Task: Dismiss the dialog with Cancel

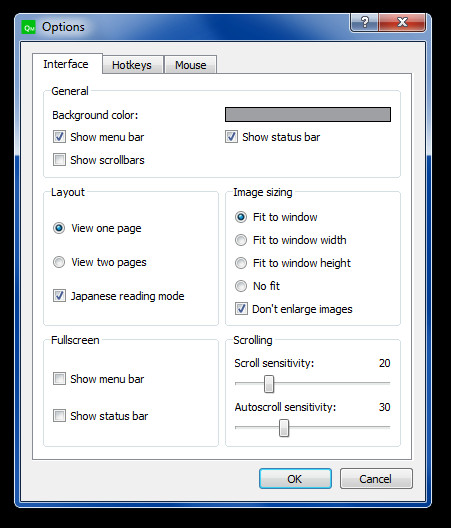Action: (376, 478)
